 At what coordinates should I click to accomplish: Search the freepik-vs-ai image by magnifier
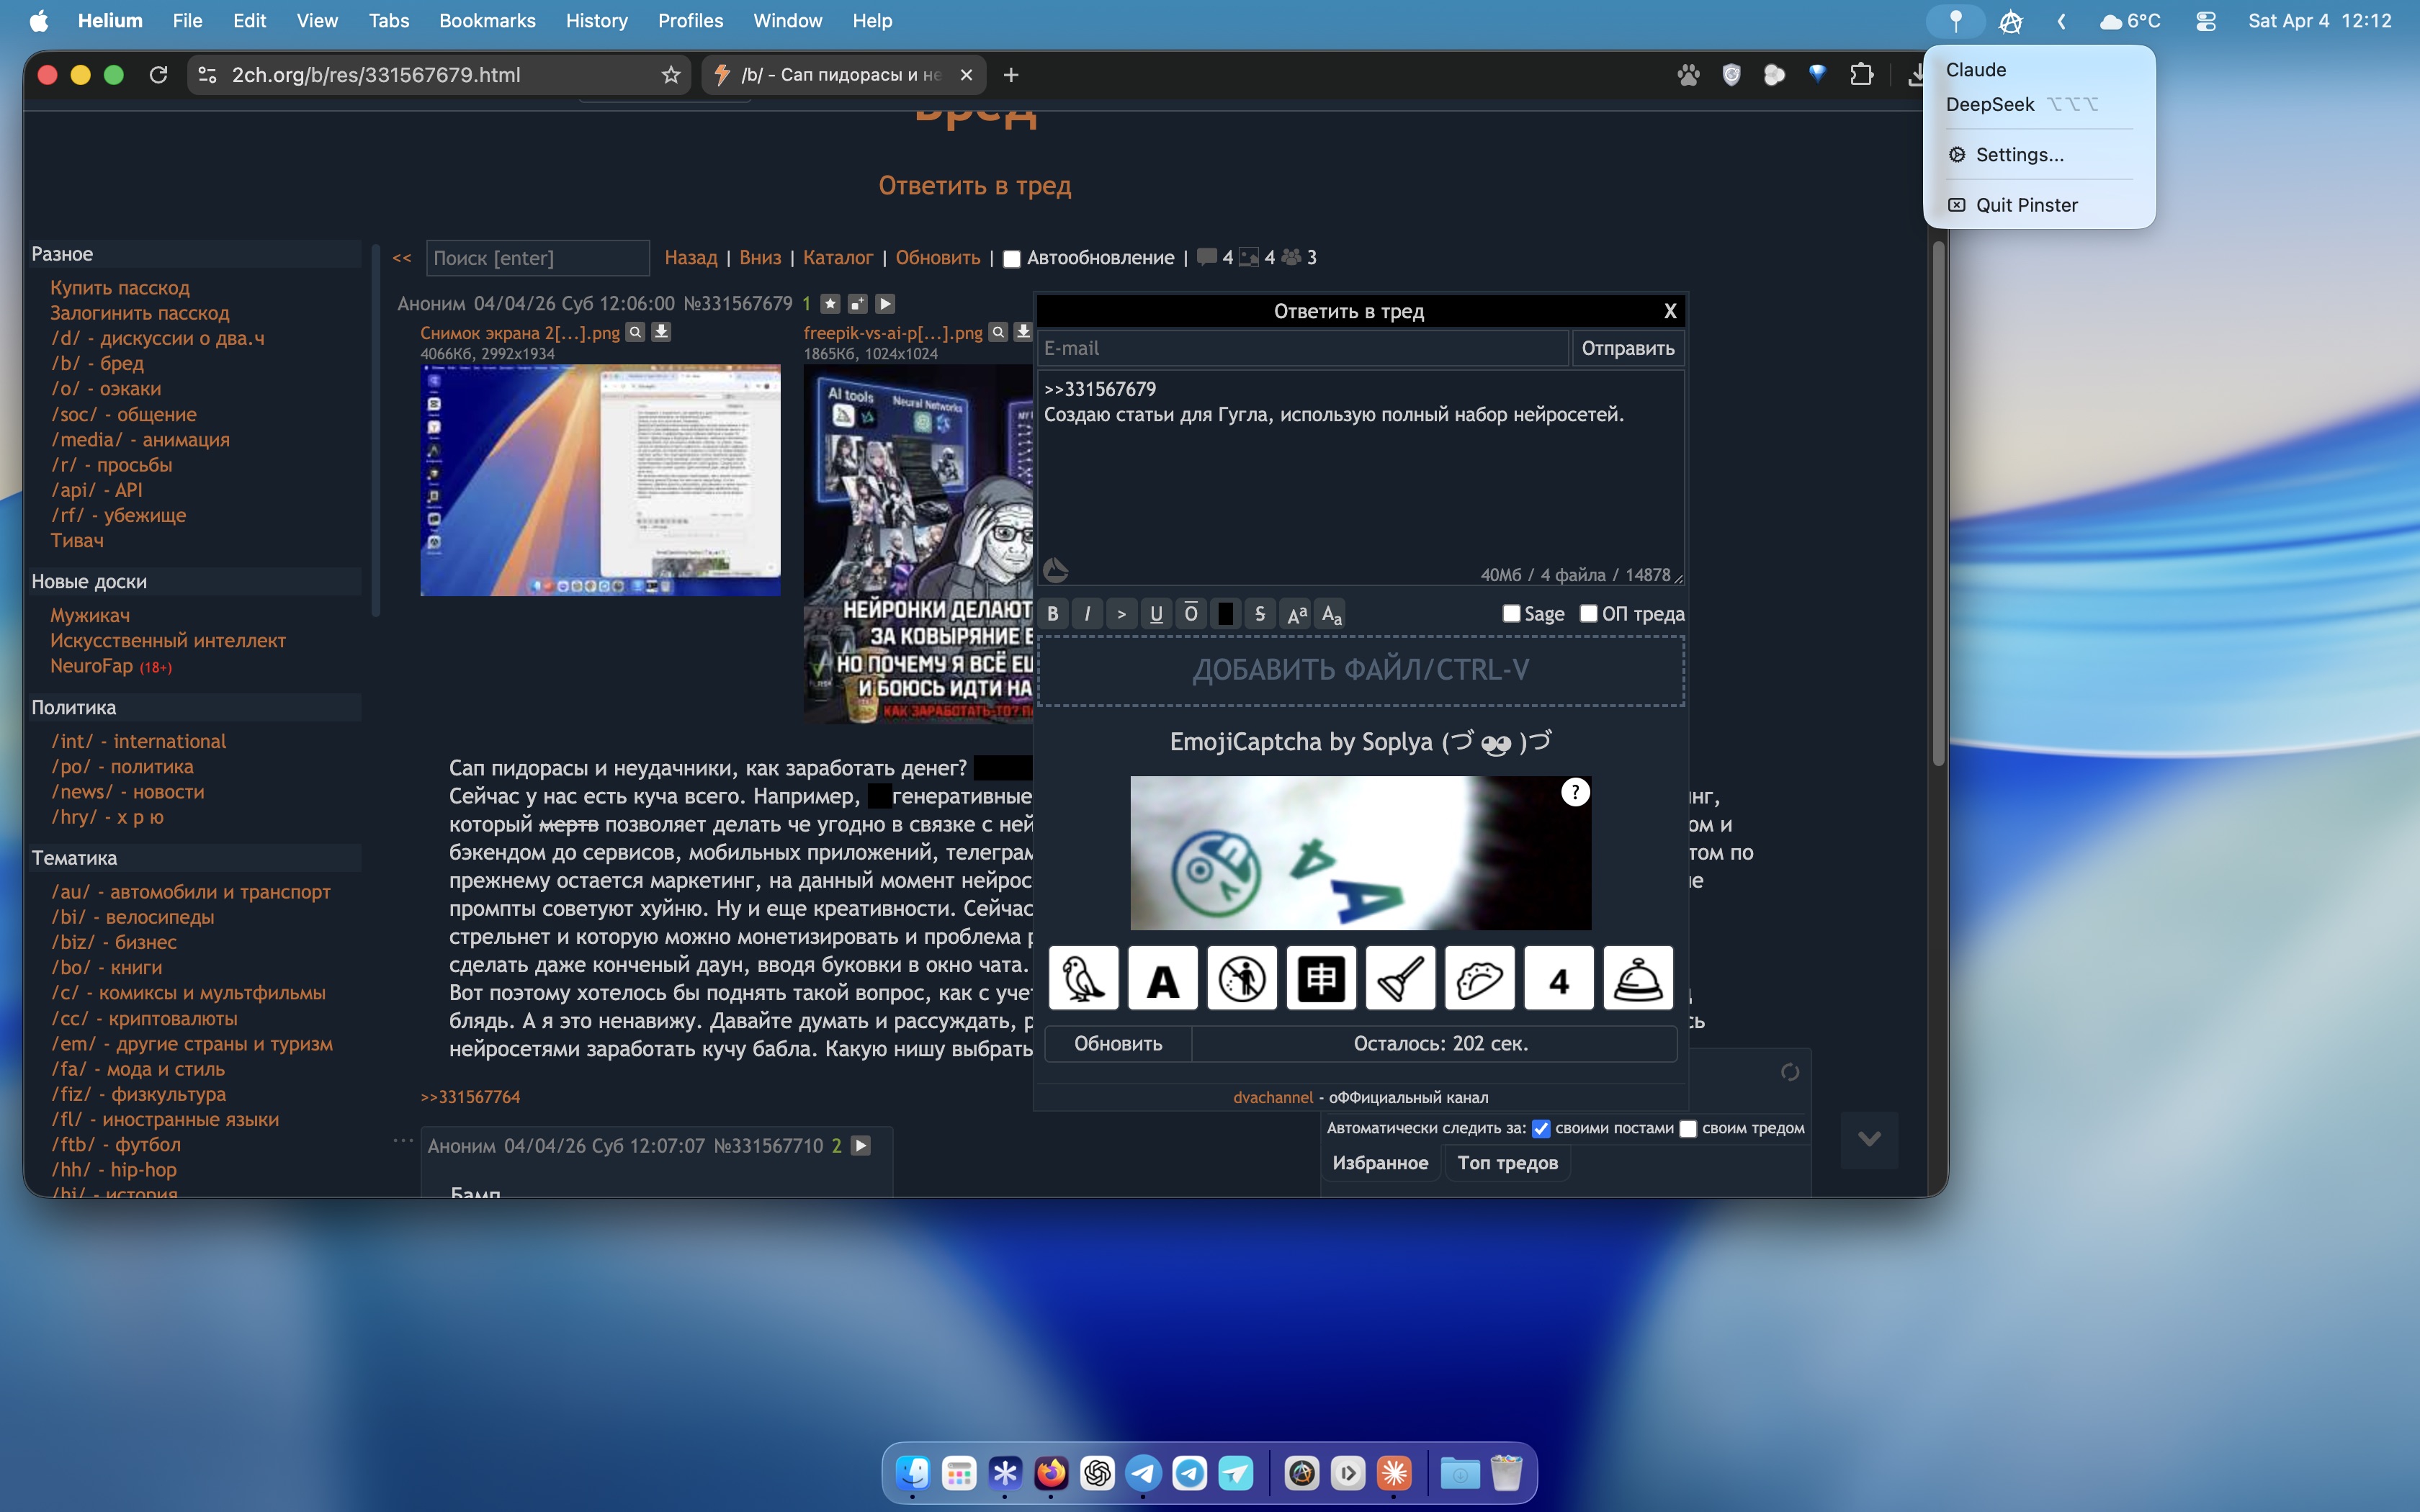click(998, 332)
